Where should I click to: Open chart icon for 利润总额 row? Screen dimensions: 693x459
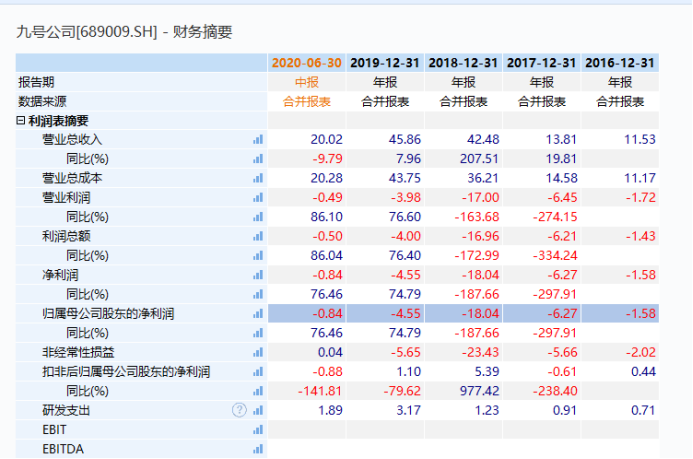pyautogui.click(x=258, y=236)
